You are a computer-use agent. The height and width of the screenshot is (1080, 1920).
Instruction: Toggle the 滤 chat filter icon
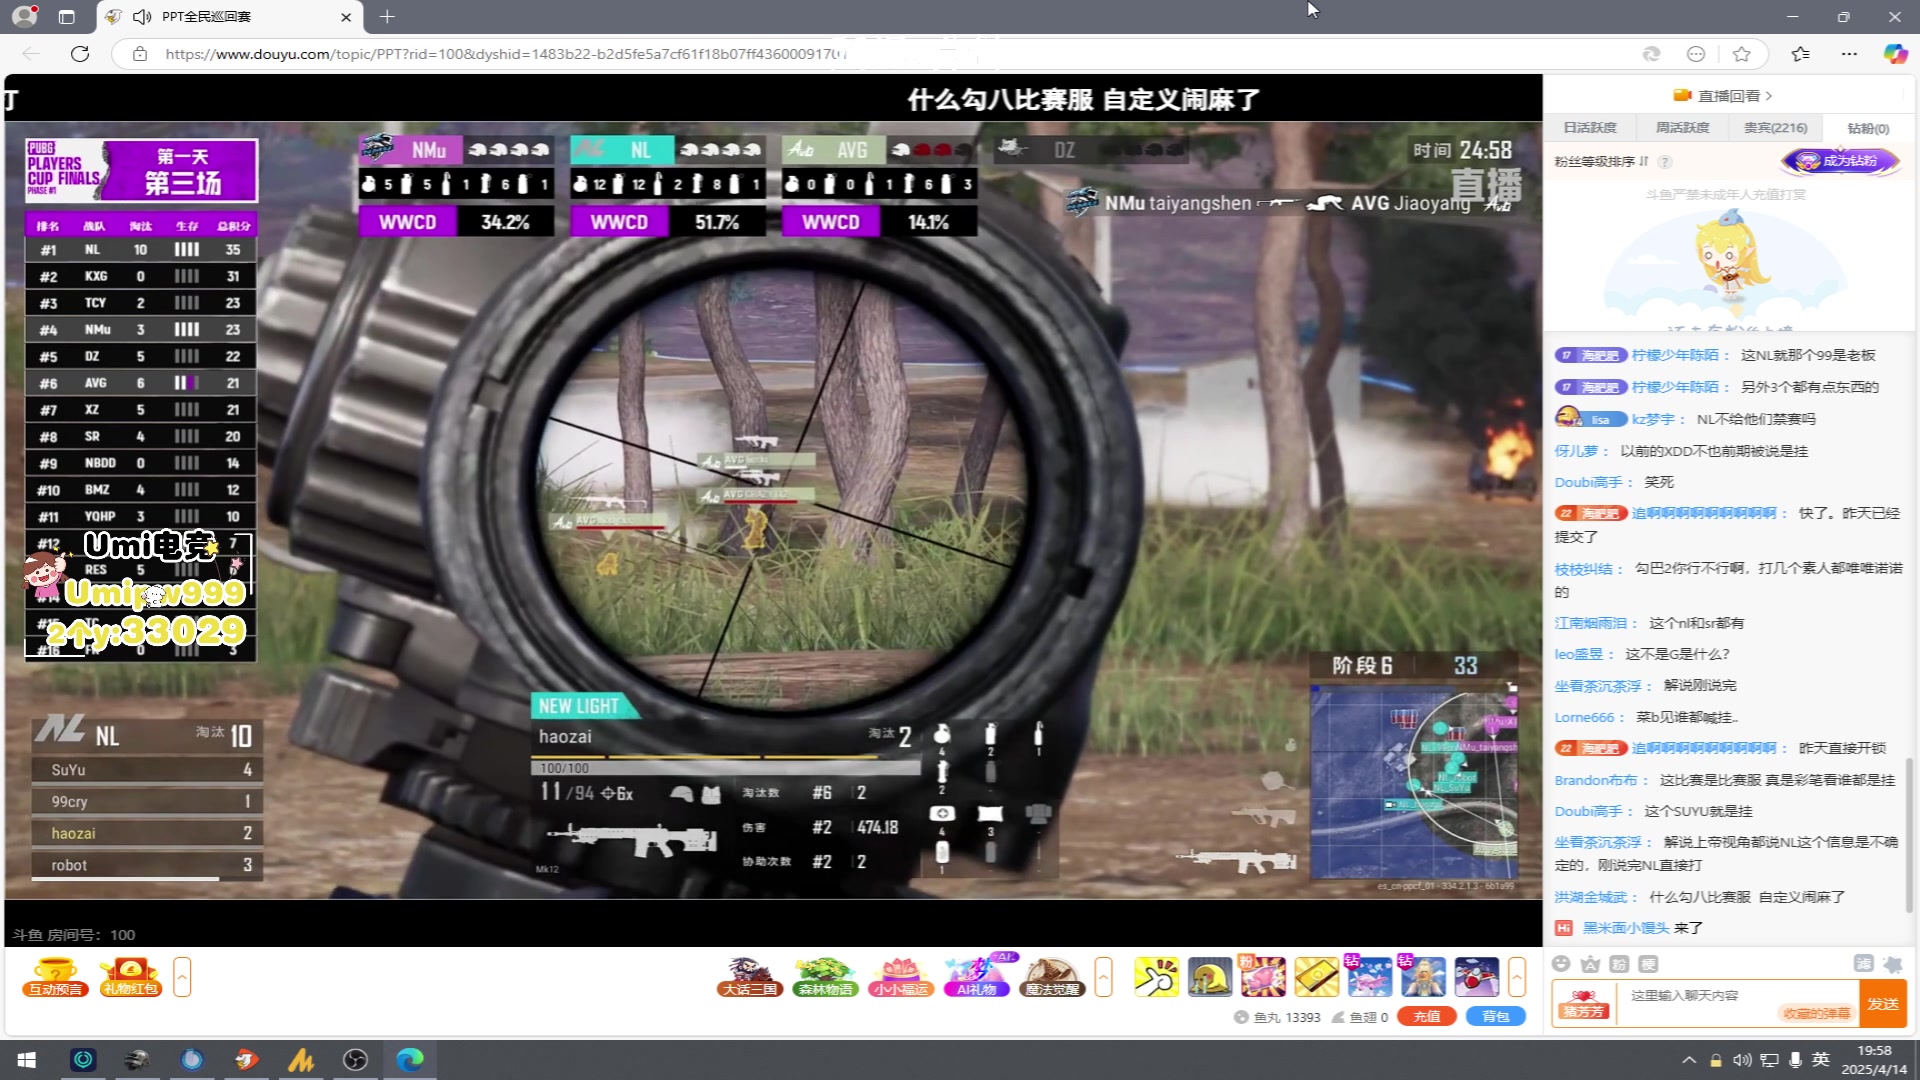1863,964
